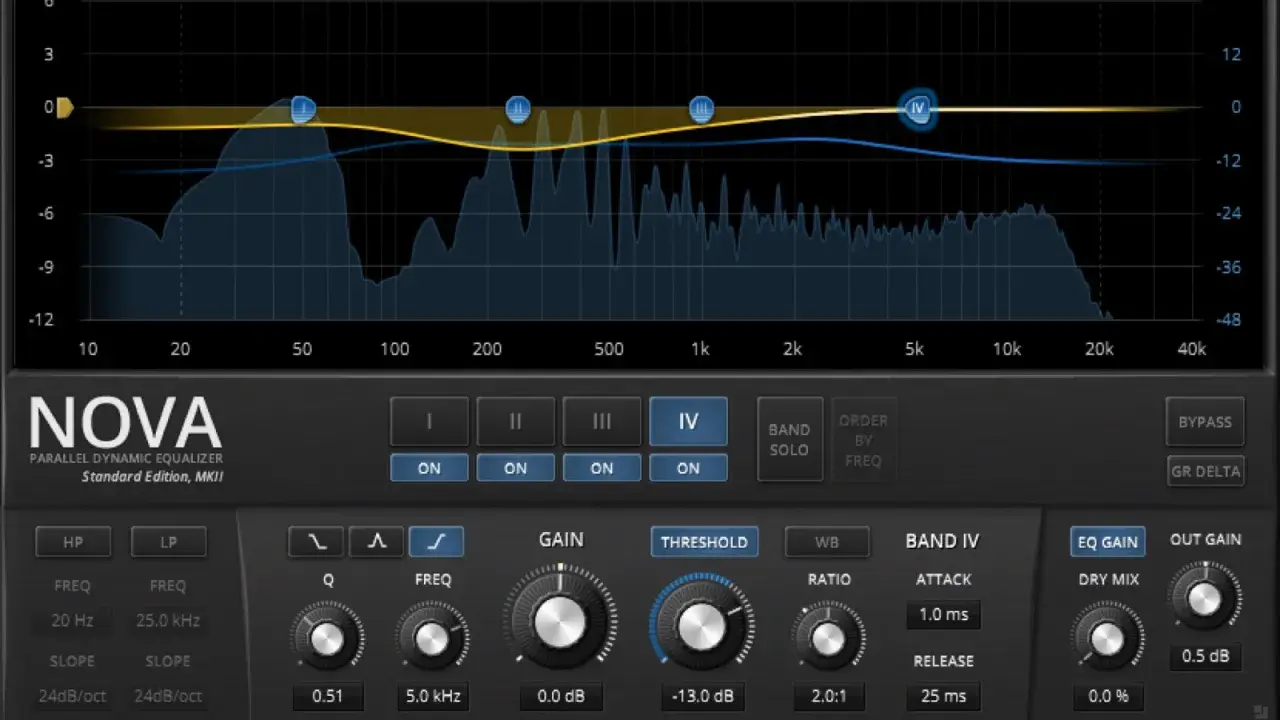
Task: Click release value field 25 ms
Action: 943,696
